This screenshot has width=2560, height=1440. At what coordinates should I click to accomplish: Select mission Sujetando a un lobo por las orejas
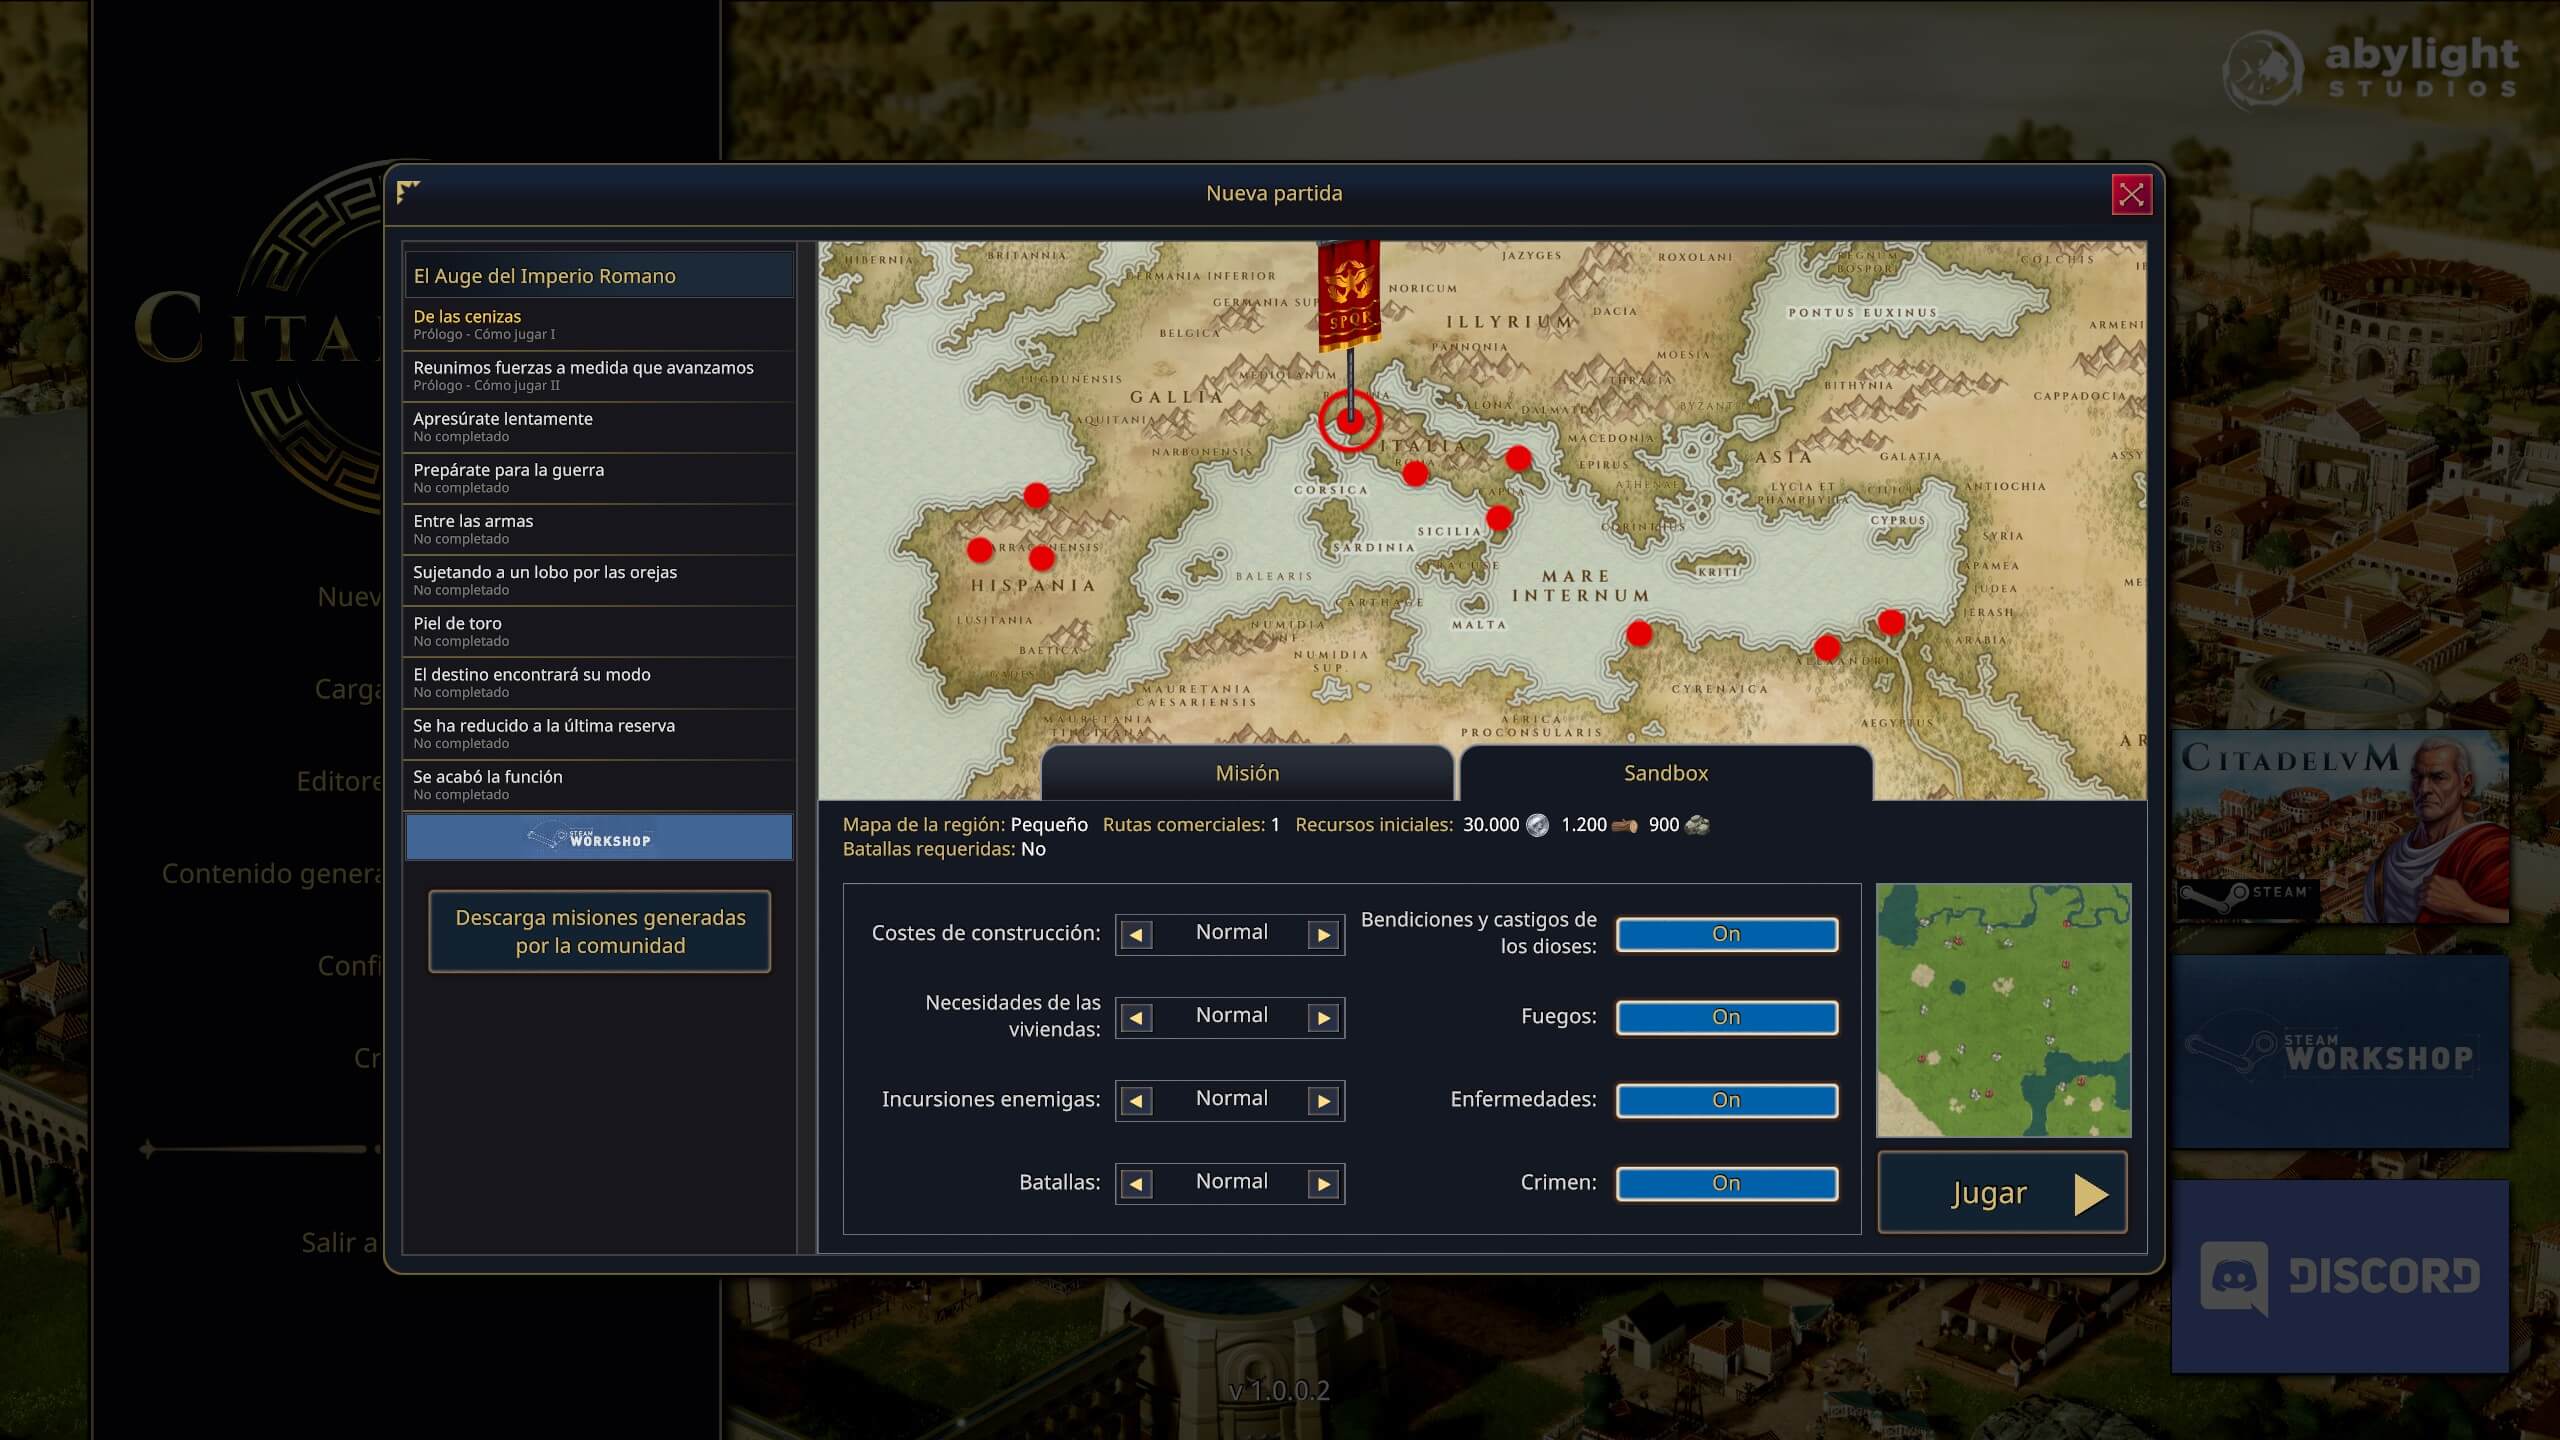tap(599, 580)
